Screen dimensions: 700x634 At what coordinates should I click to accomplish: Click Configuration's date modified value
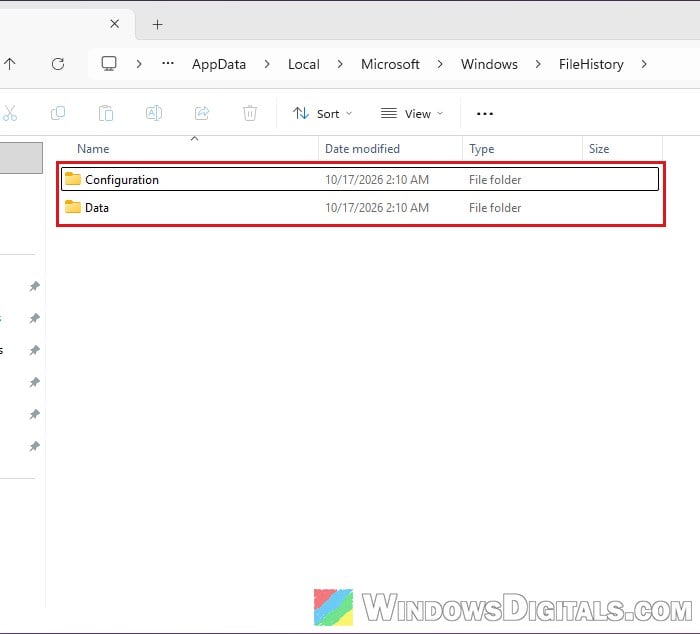[377, 179]
